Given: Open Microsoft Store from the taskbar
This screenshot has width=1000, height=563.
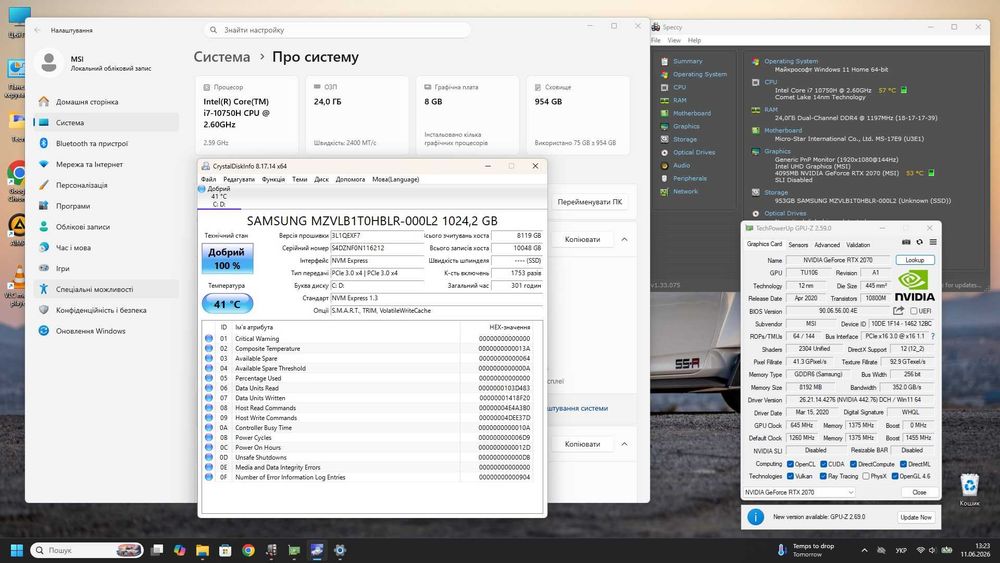Looking at the screenshot, I should 225,550.
